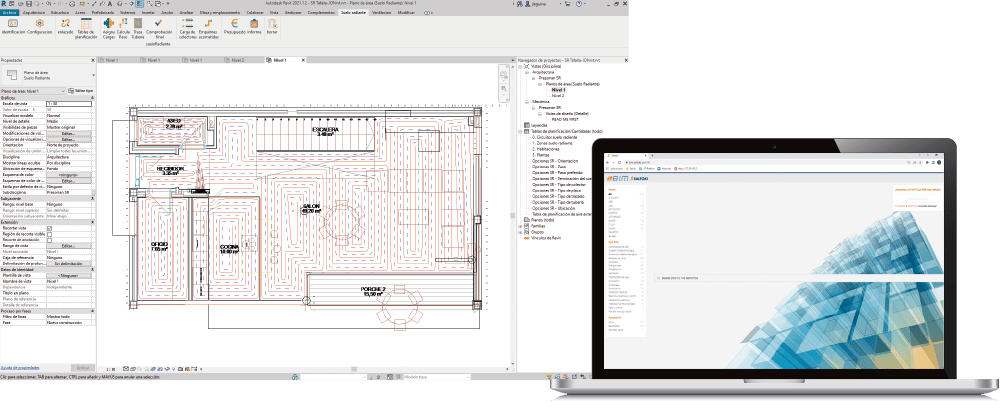Viewport: 1000px width, 413px height.
Task: Toggle the Recortar vista checkbox
Action: click(x=49, y=227)
